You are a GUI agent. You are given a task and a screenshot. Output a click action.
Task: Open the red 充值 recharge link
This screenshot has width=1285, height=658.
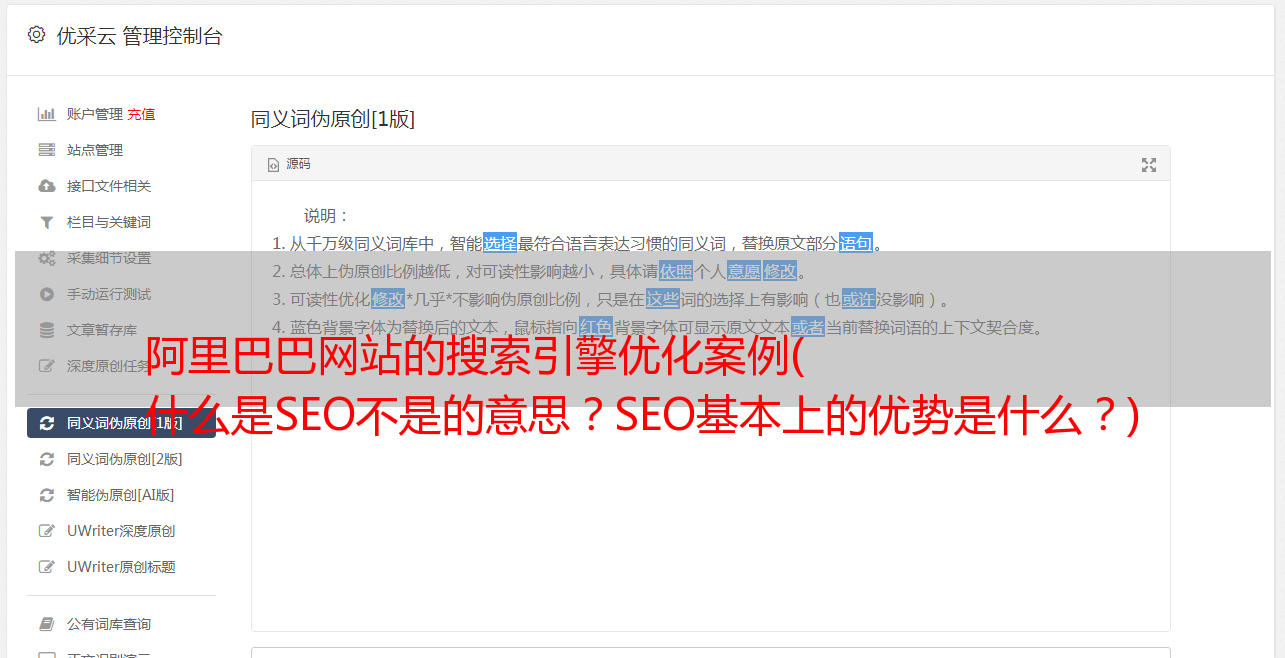click(141, 114)
